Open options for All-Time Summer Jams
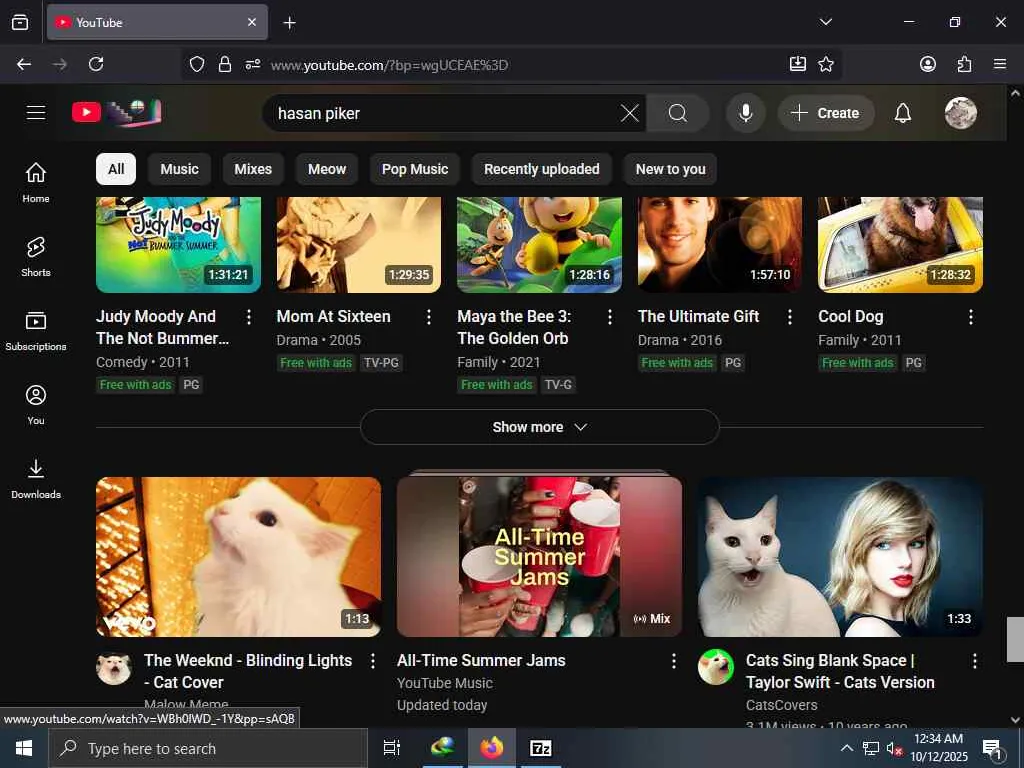Image resolution: width=1024 pixels, height=768 pixels. (674, 661)
